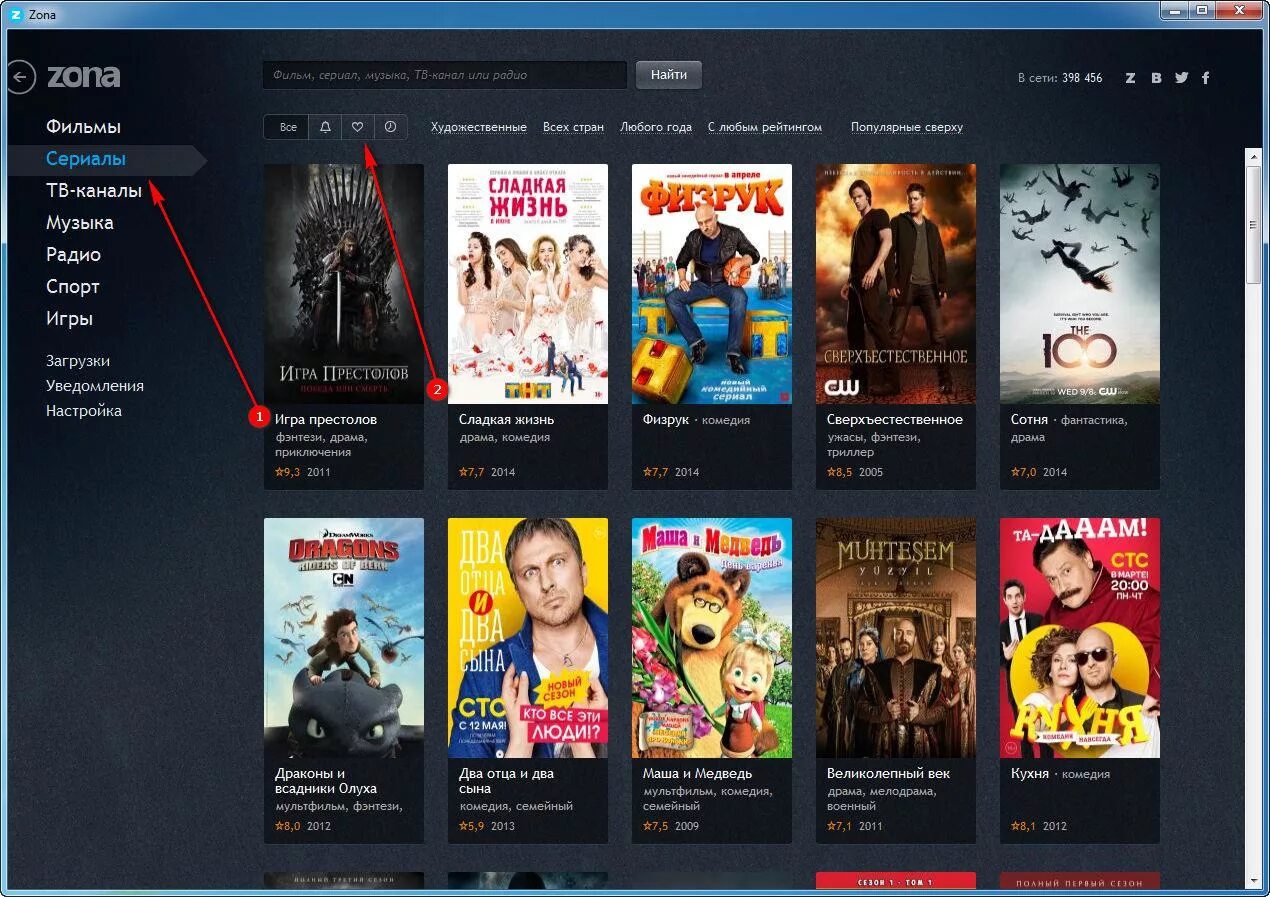Image resolution: width=1270 pixels, height=897 pixels.
Task: Open the 'Любого года' year filter
Action: [x=656, y=127]
